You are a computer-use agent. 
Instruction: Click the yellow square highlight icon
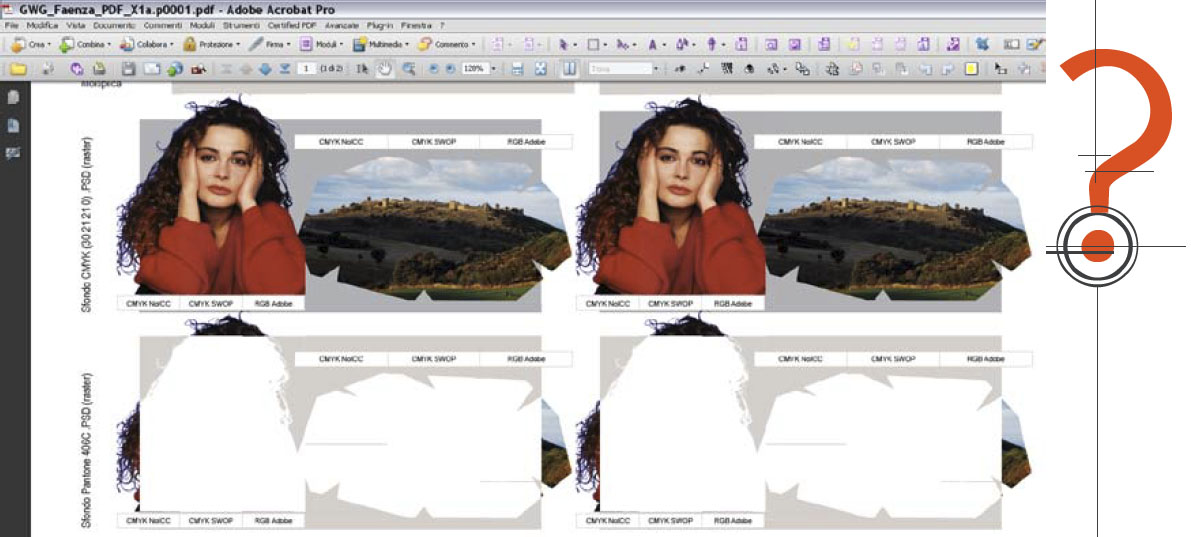(x=971, y=69)
